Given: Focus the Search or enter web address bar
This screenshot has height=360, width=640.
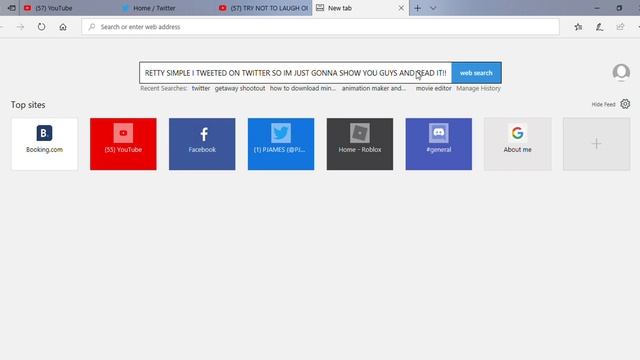Looking at the screenshot, I should point(320,27).
